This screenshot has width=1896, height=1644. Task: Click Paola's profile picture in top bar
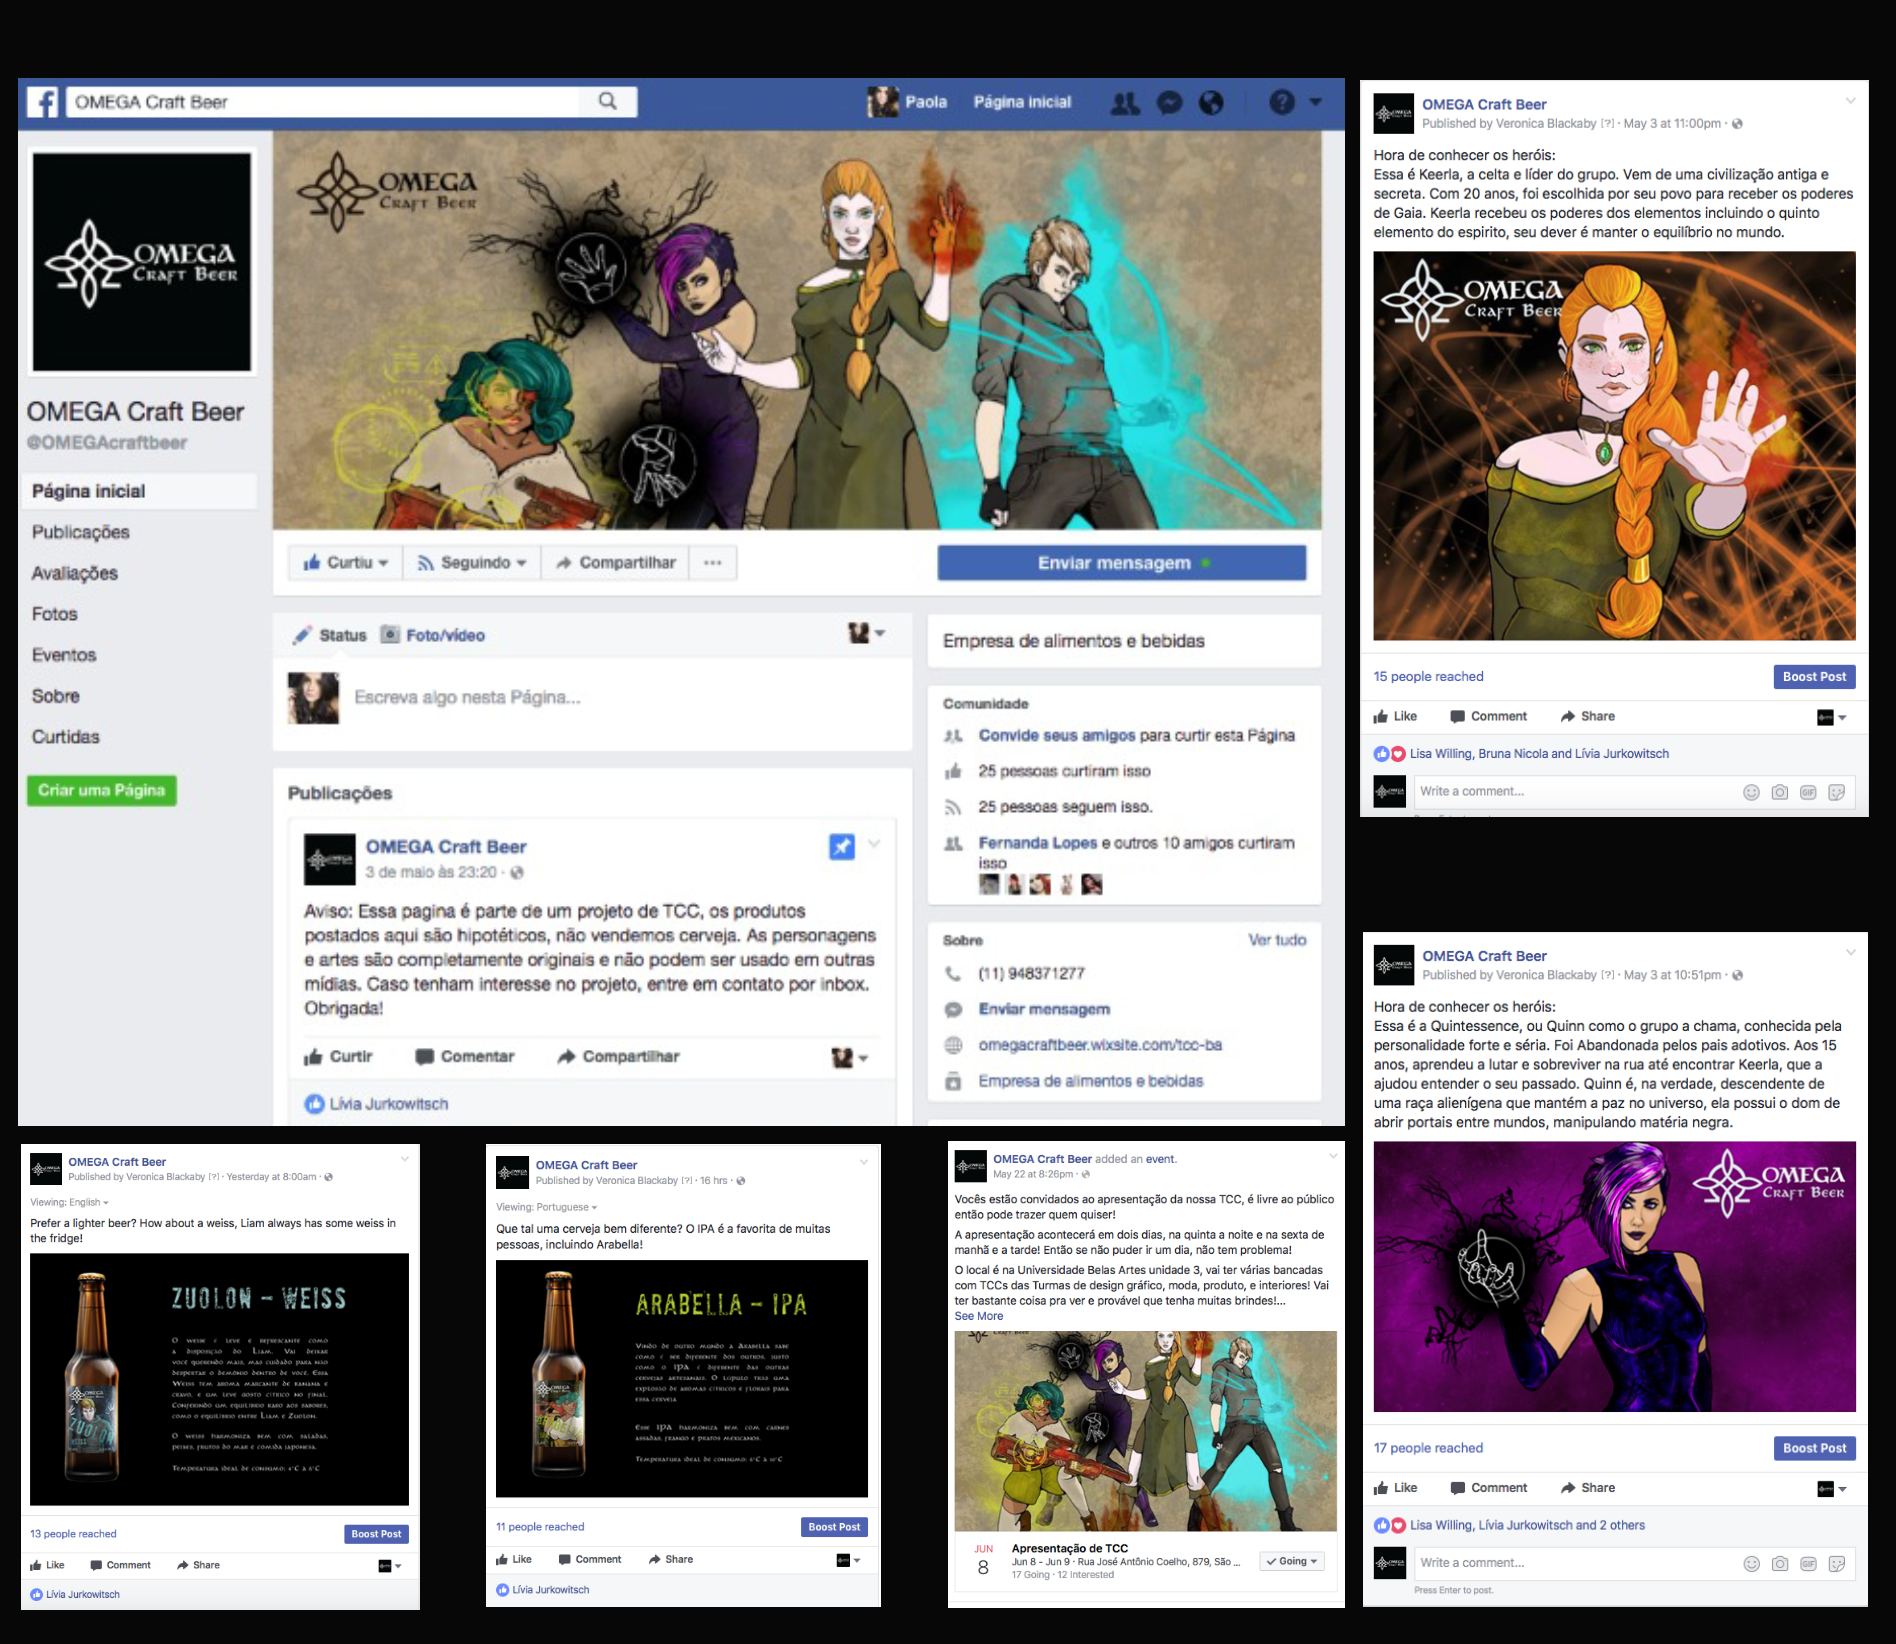pos(882,102)
